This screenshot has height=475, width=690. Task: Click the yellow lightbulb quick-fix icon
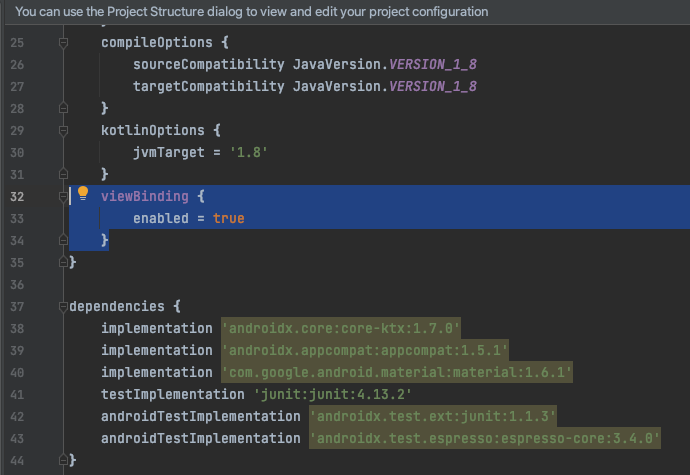pos(83,193)
